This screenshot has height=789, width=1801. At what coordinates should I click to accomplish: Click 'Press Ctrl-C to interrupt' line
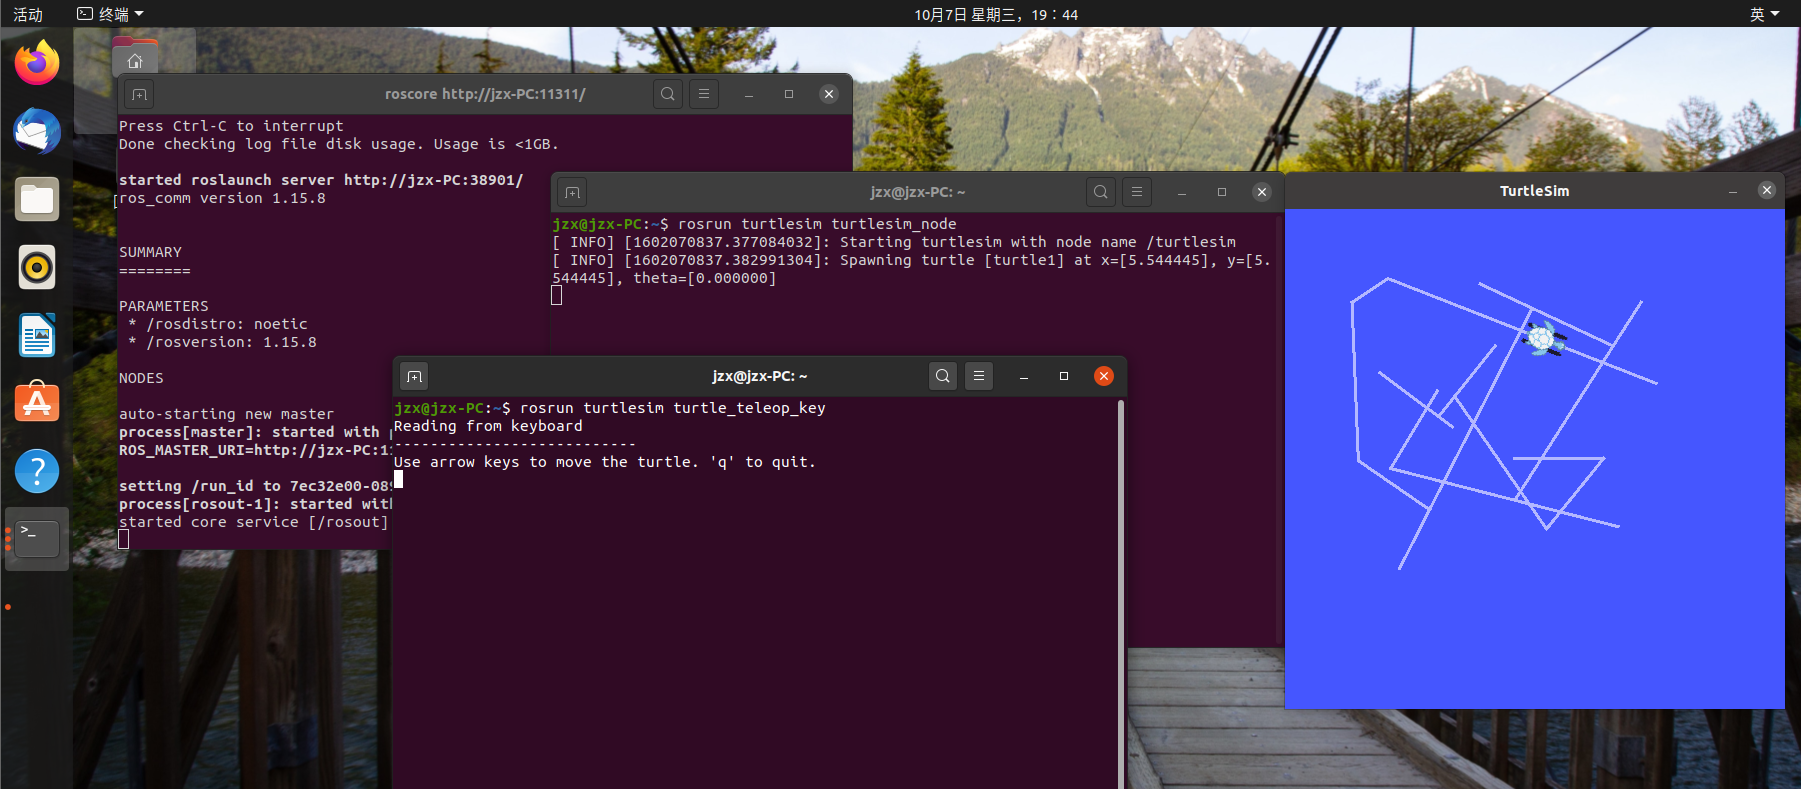coord(231,126)
